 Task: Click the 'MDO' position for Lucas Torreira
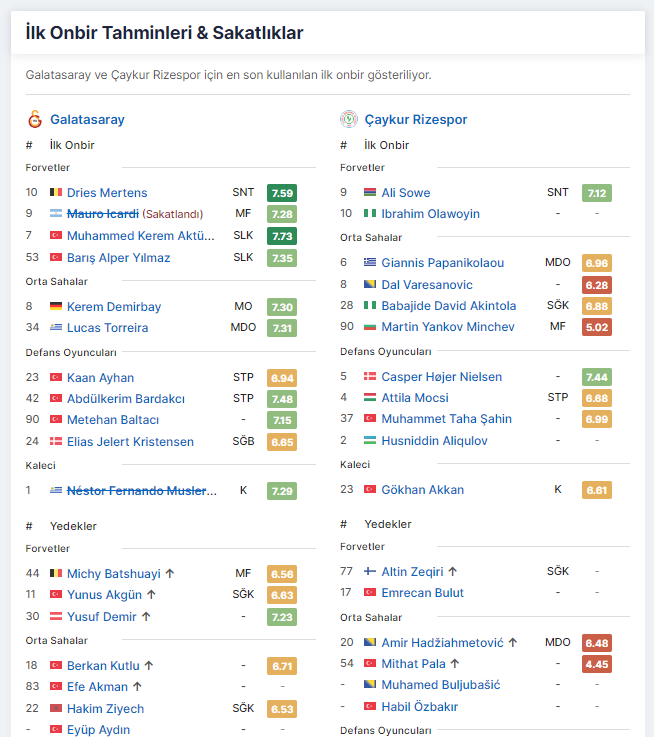243,327
